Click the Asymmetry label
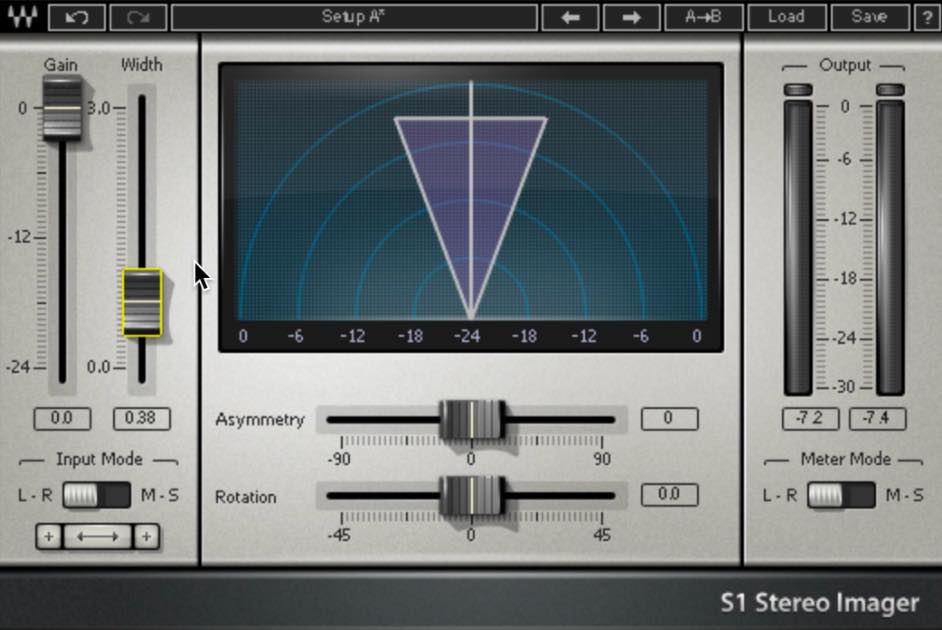 (x=260, y=420)
